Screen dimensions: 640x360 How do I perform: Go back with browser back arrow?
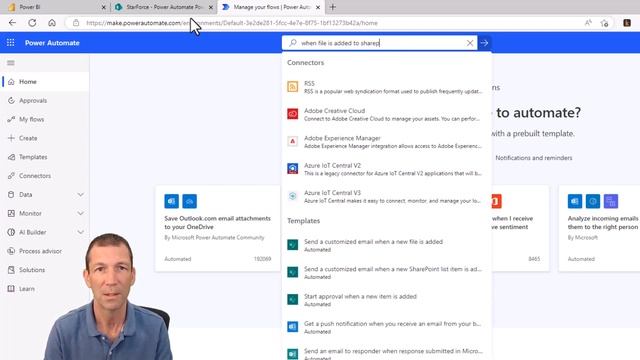click(12, 23)
